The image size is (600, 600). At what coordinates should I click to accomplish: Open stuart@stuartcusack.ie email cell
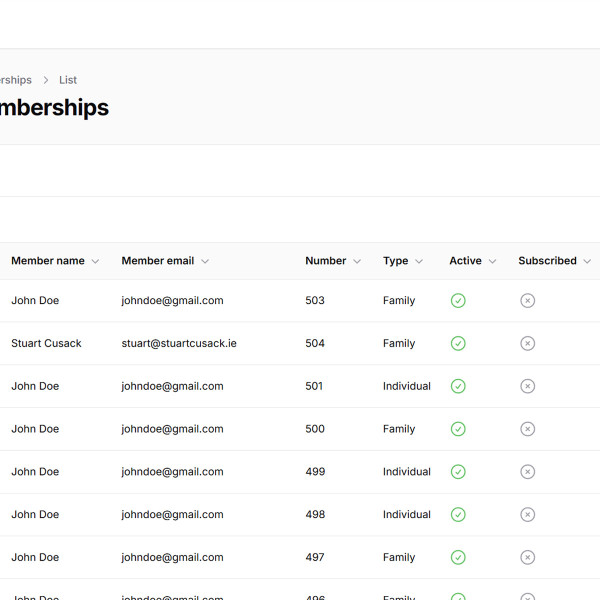coord(179,343)
